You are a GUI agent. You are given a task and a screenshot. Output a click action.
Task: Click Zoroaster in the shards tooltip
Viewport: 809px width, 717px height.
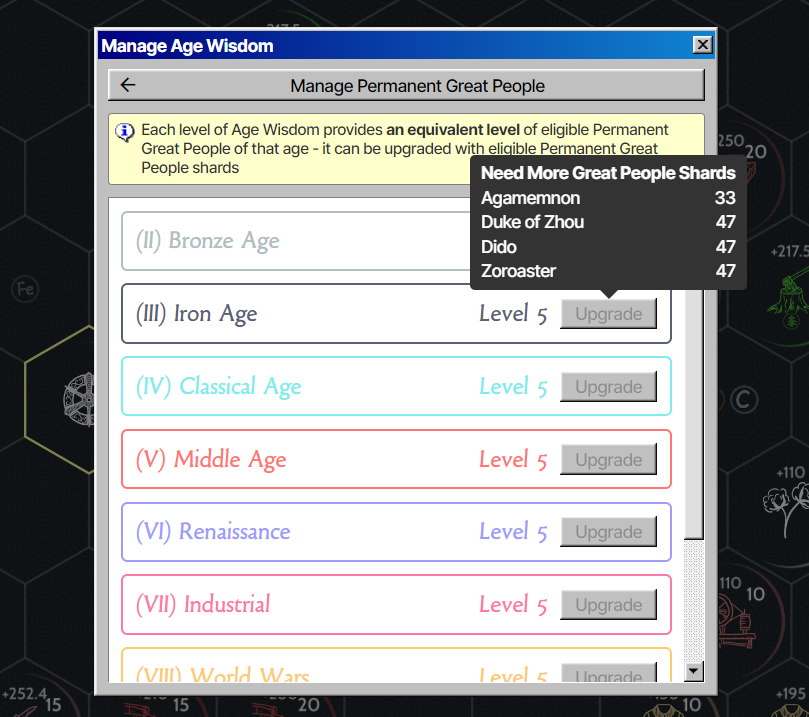(x=518, y=271)
